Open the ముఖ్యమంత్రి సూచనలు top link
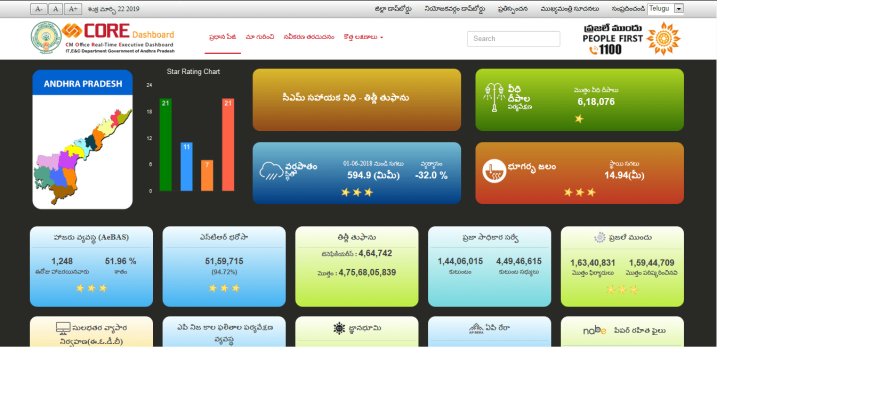Image resolution: width=870 pixels, height=409 pixels. pyautogui.click(x=570, y=9)
